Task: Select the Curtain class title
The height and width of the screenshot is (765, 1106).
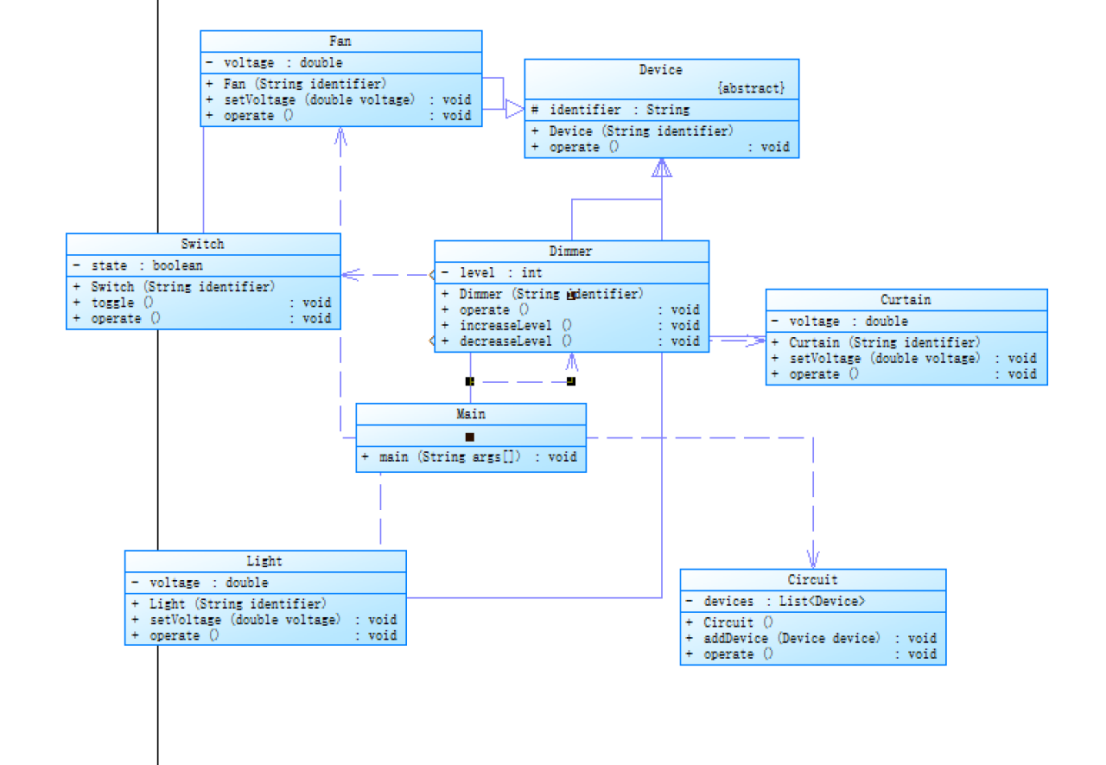Action: [906, 300]
